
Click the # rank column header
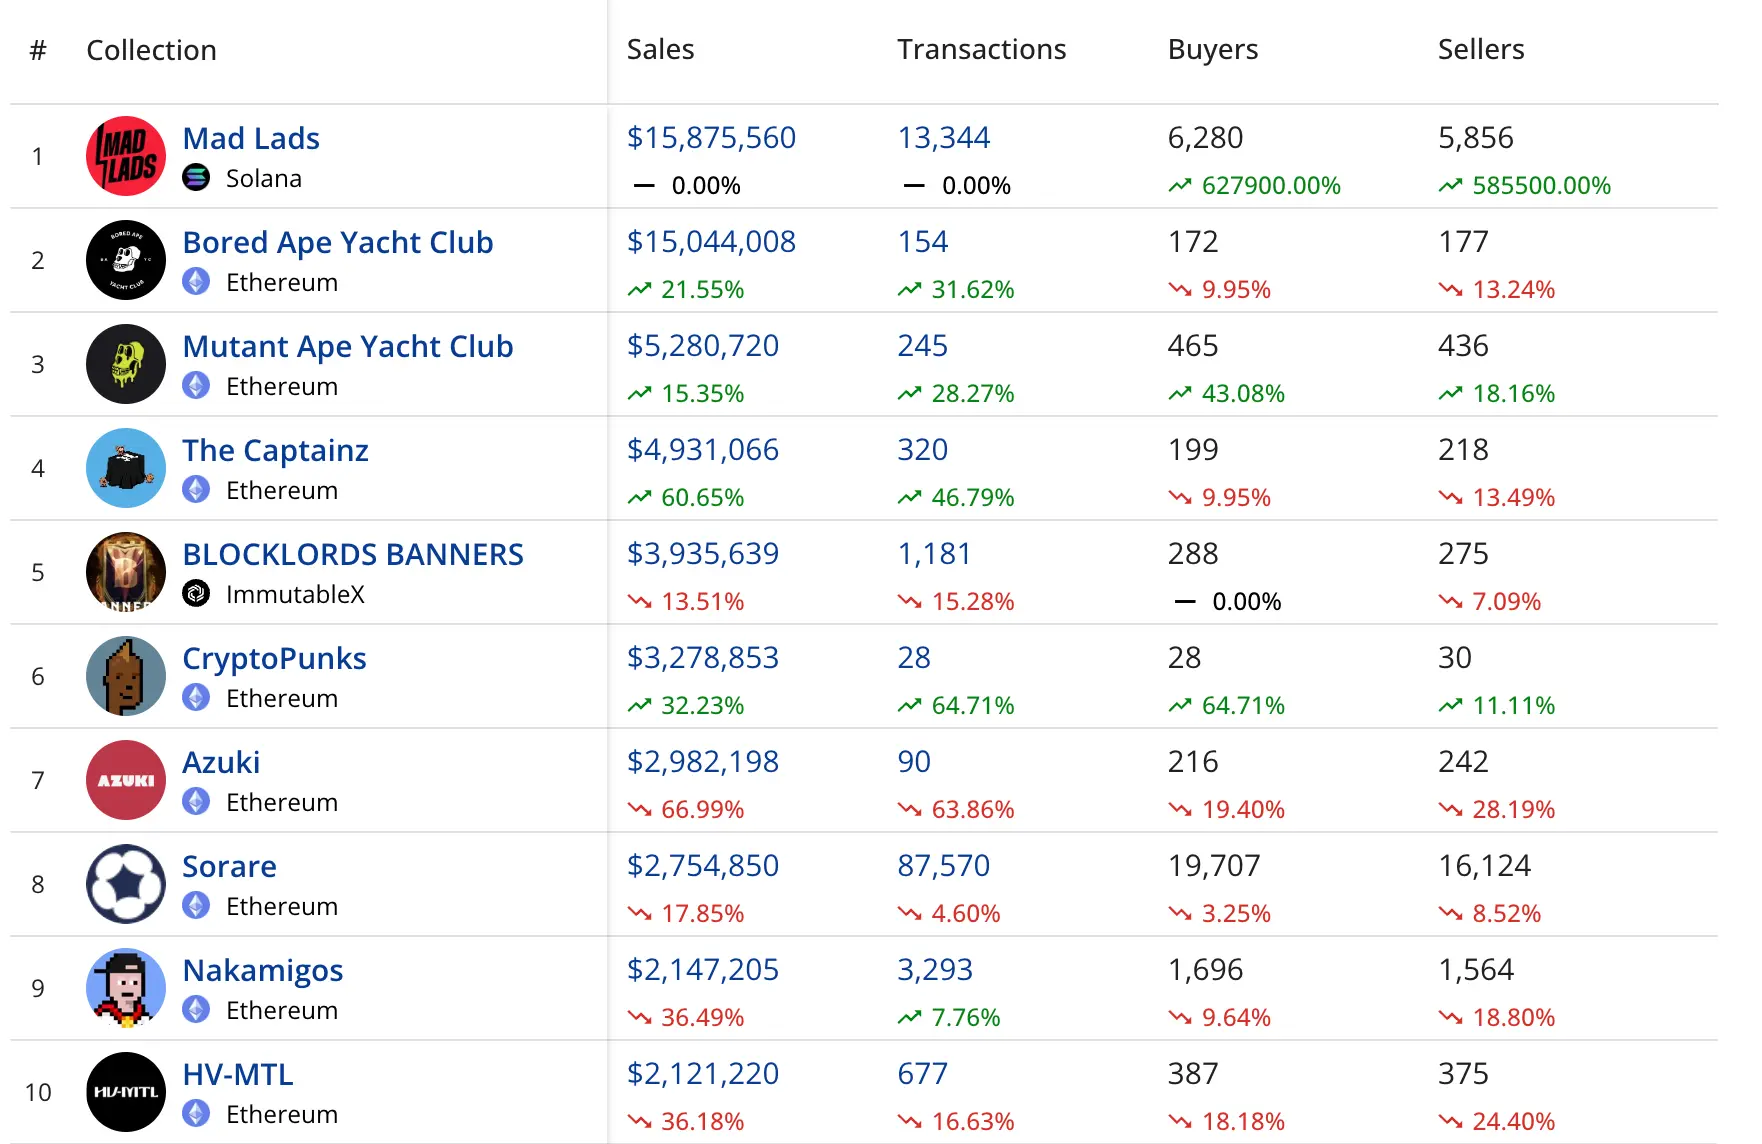[x=38, y=50]
